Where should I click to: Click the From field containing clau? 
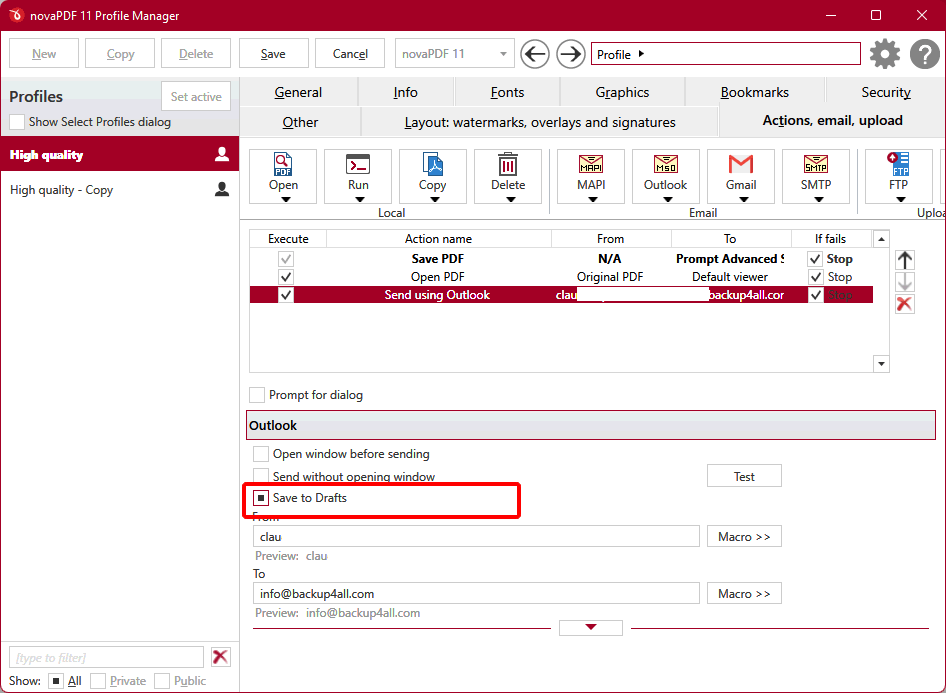pos(476,536)
